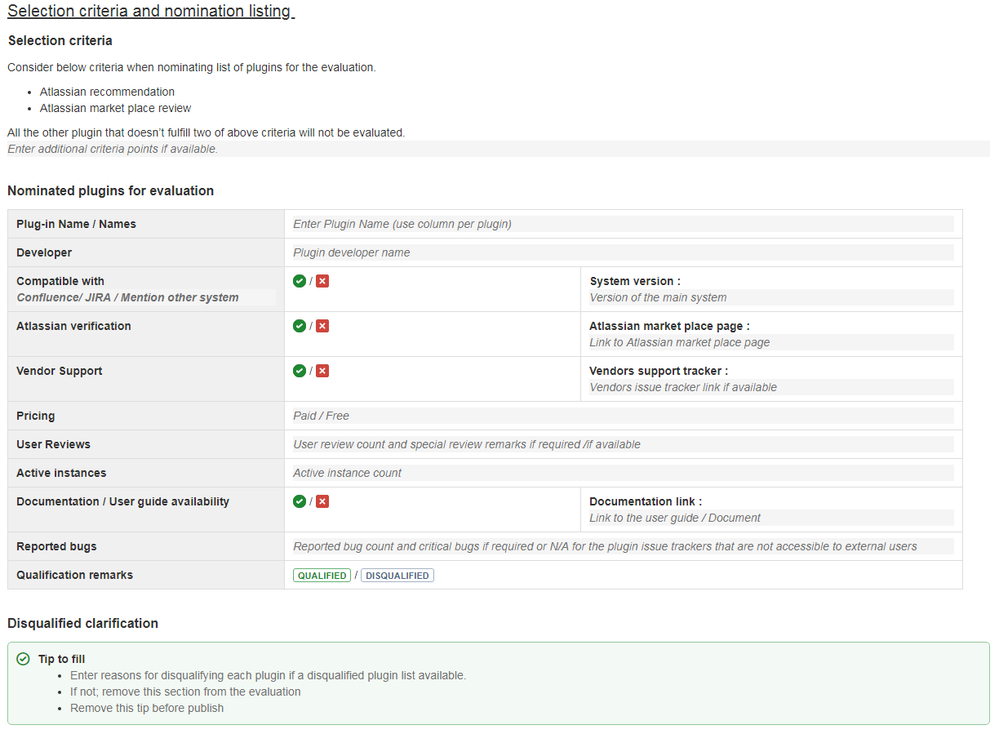Click the Paid / Free pricing field

(x=620, y=415)
